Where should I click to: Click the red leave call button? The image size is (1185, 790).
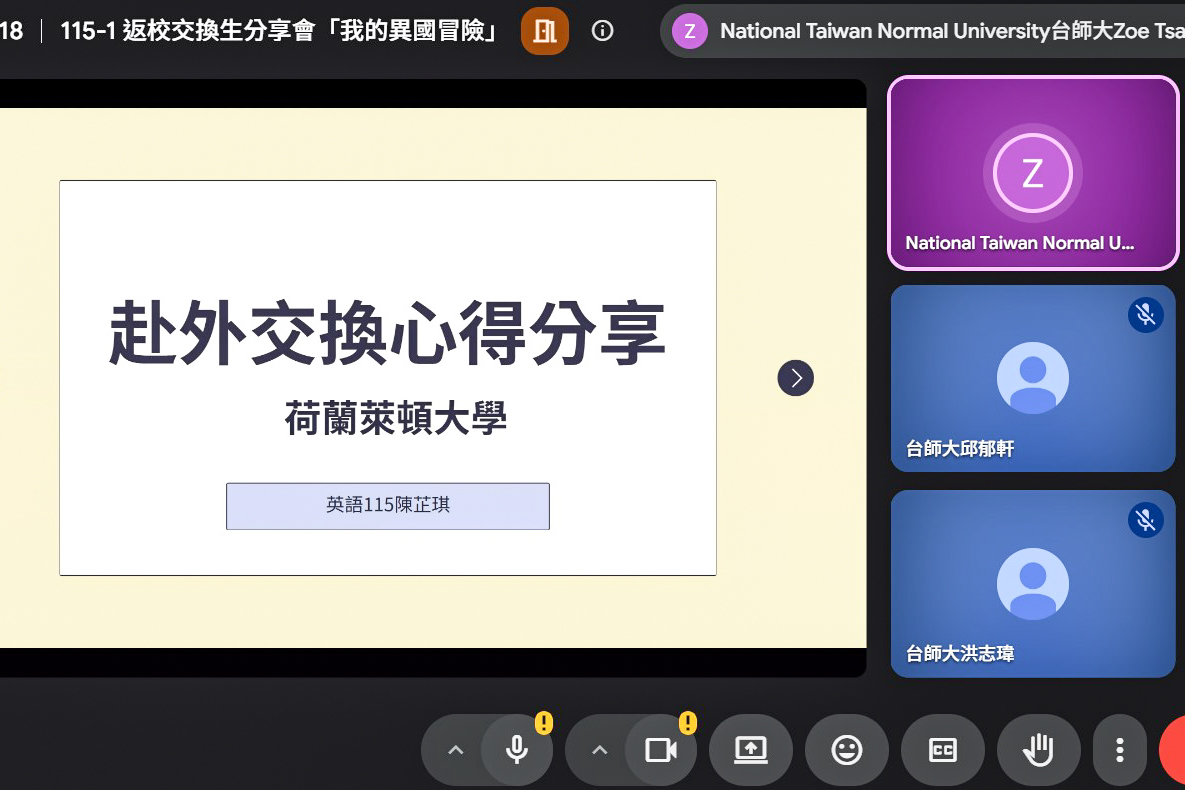(1172, 751)
